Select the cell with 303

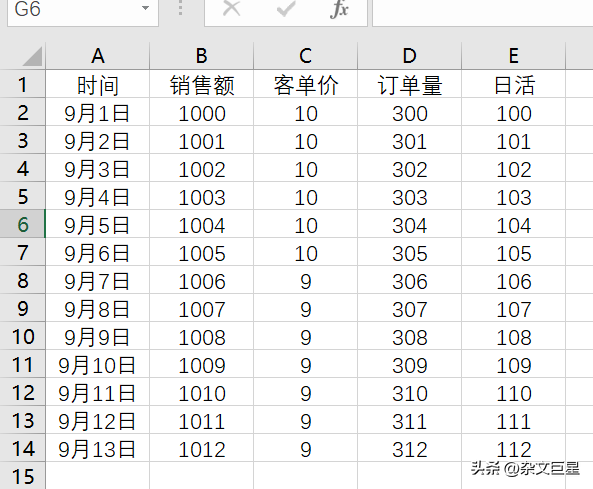pyautogui.click(x=410, y=196)
